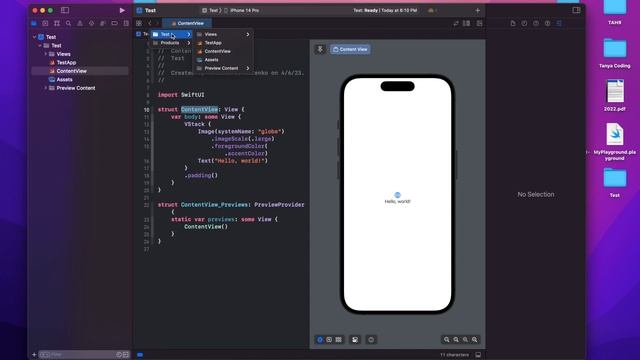Open the Accessibility inspector tab
Image resolution: width=640 pixels, height=360 pixels.
tap(547, 24)
